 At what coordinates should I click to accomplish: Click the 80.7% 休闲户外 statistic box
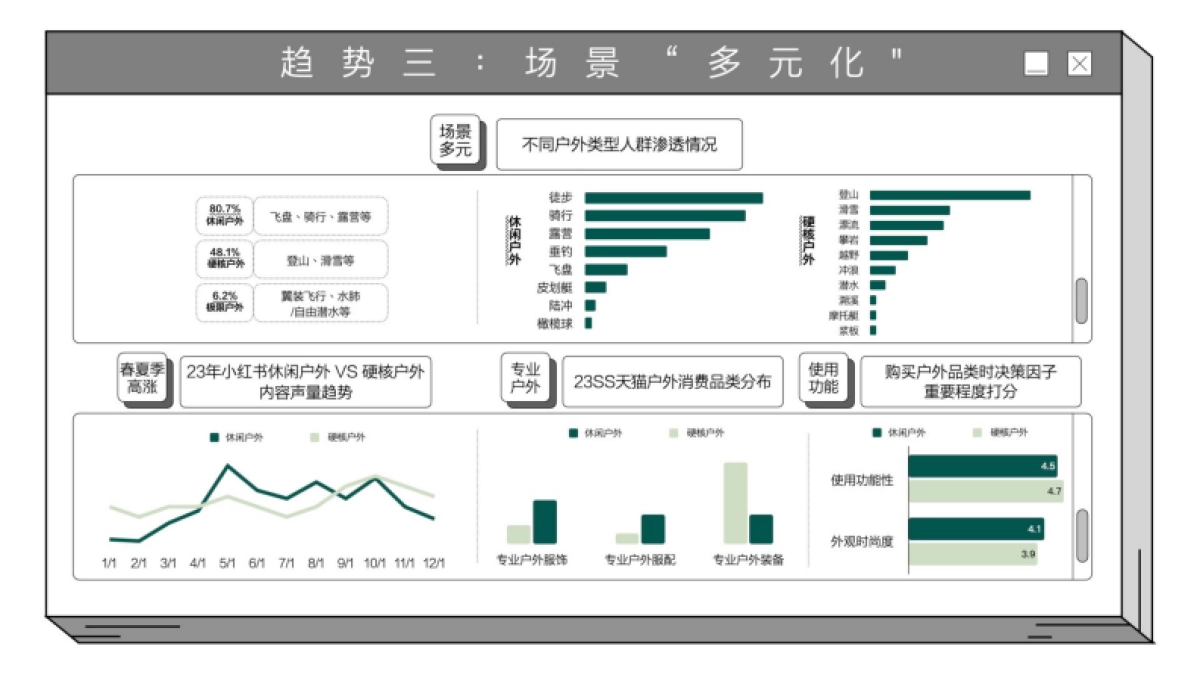coord(226,217)
